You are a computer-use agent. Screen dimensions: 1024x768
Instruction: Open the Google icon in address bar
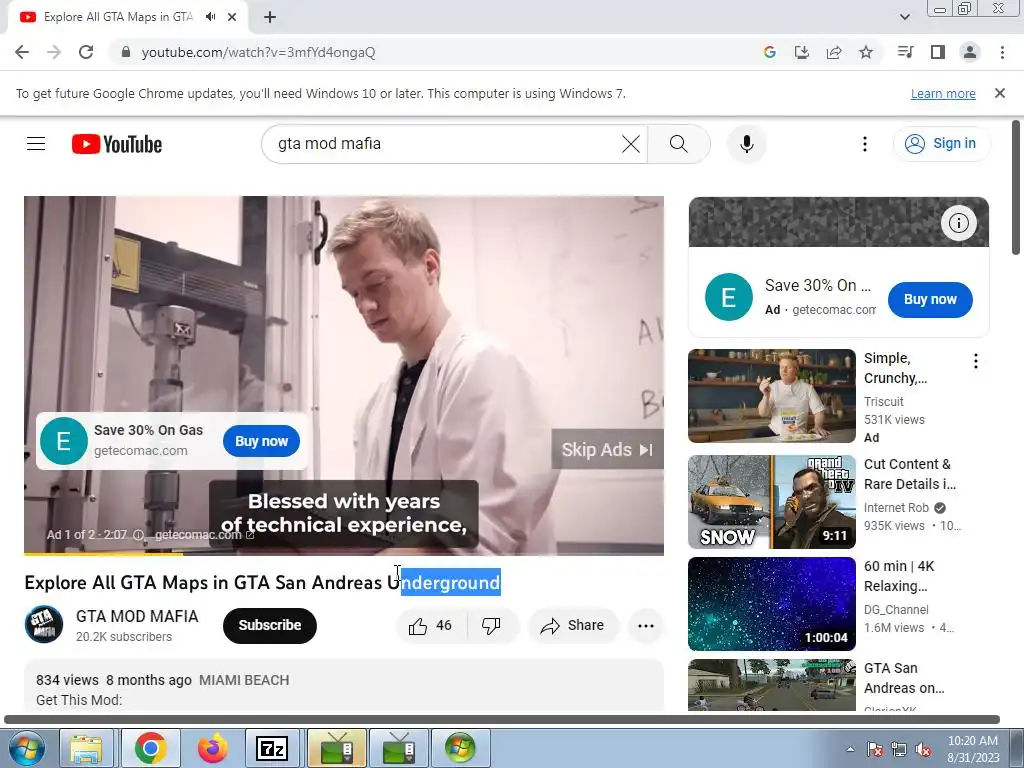pos(770,52)
